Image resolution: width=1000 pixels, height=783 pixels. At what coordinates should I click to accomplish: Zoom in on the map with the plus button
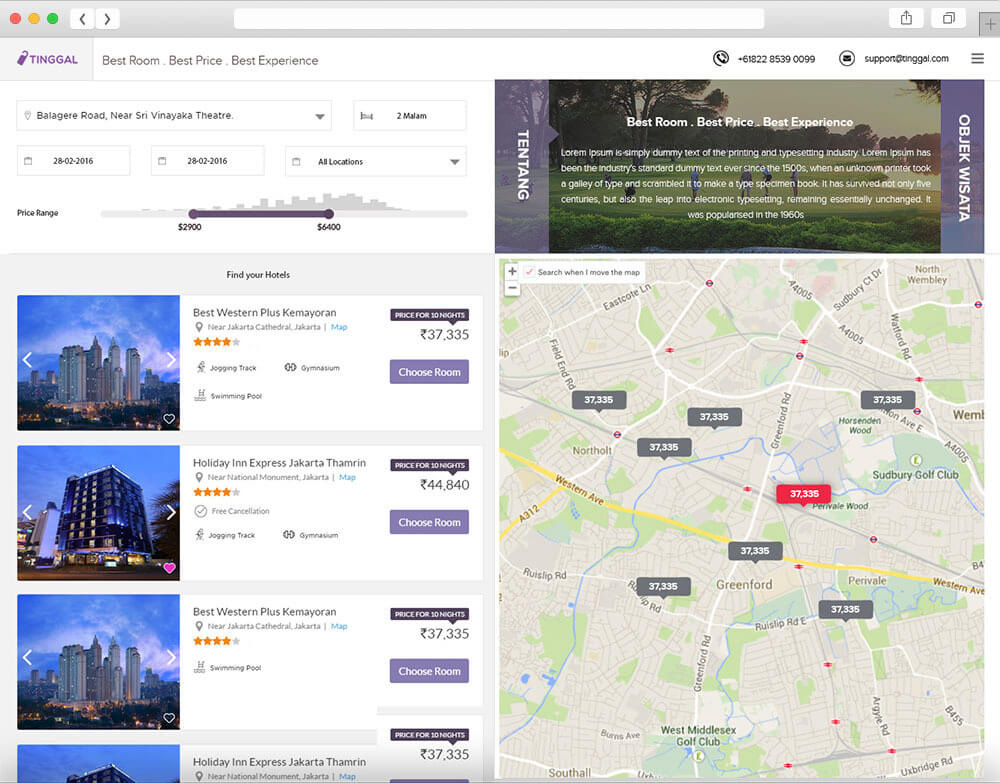click(x=512, y=271)
